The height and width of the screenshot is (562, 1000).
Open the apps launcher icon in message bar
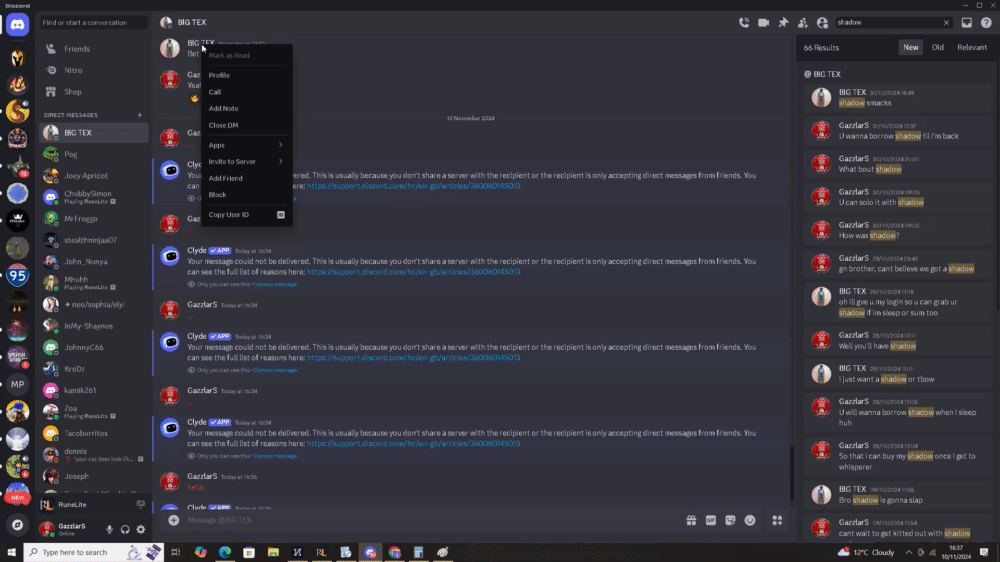point(777,521)
